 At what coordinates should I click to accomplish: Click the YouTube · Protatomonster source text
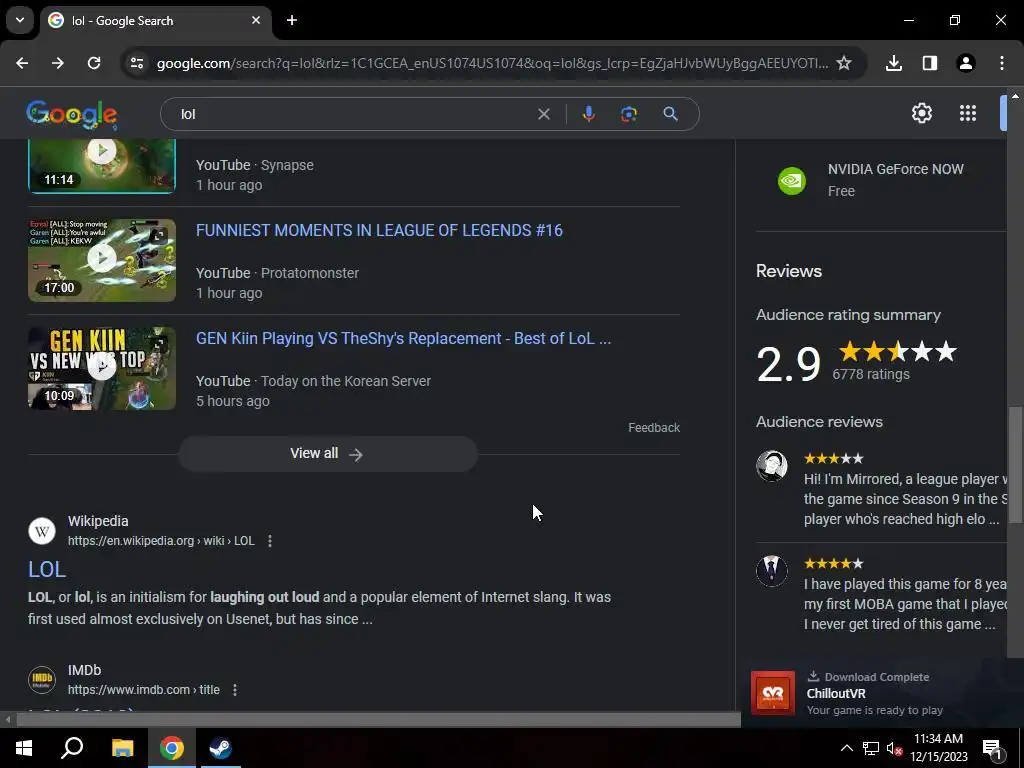(x=278, y=273)
